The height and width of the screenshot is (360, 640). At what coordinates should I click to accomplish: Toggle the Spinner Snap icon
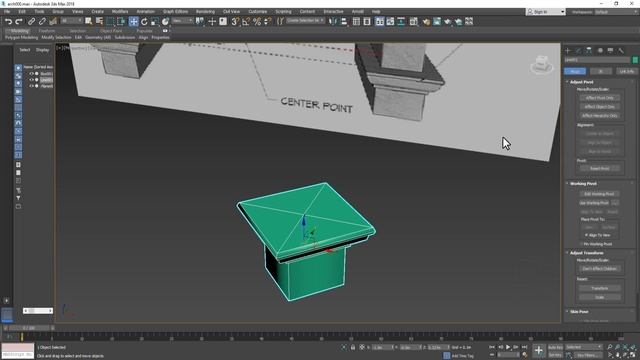268,22
